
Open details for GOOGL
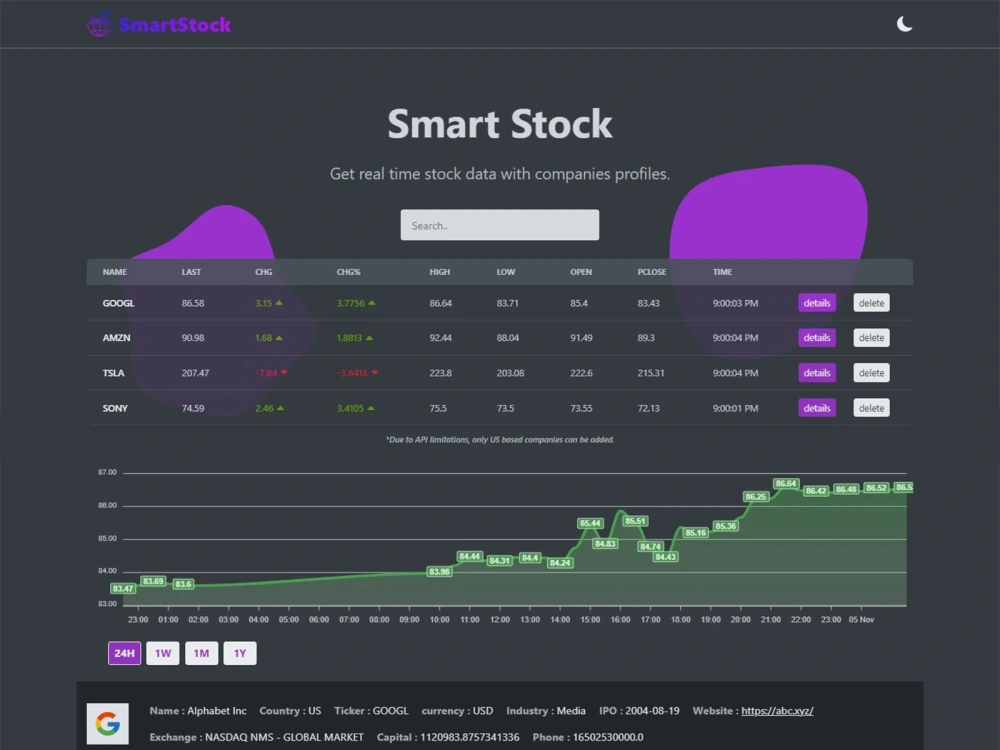[x=816, y=303]
